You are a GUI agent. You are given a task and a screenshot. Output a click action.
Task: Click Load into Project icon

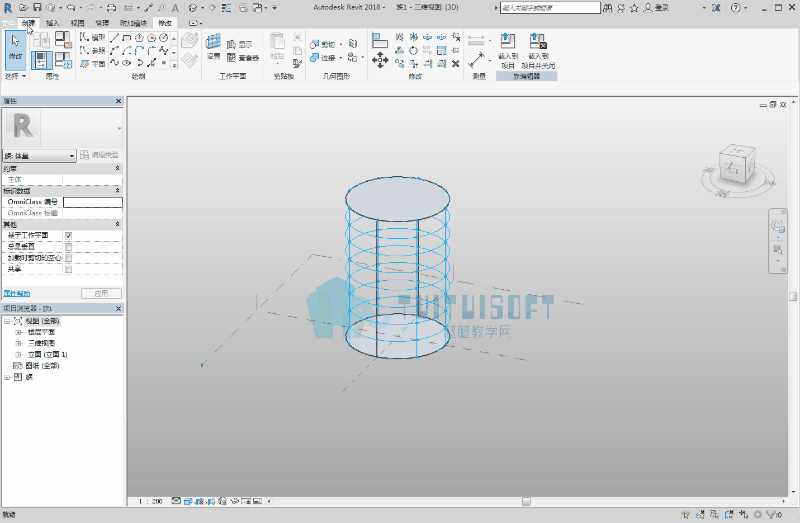[508, 50]
